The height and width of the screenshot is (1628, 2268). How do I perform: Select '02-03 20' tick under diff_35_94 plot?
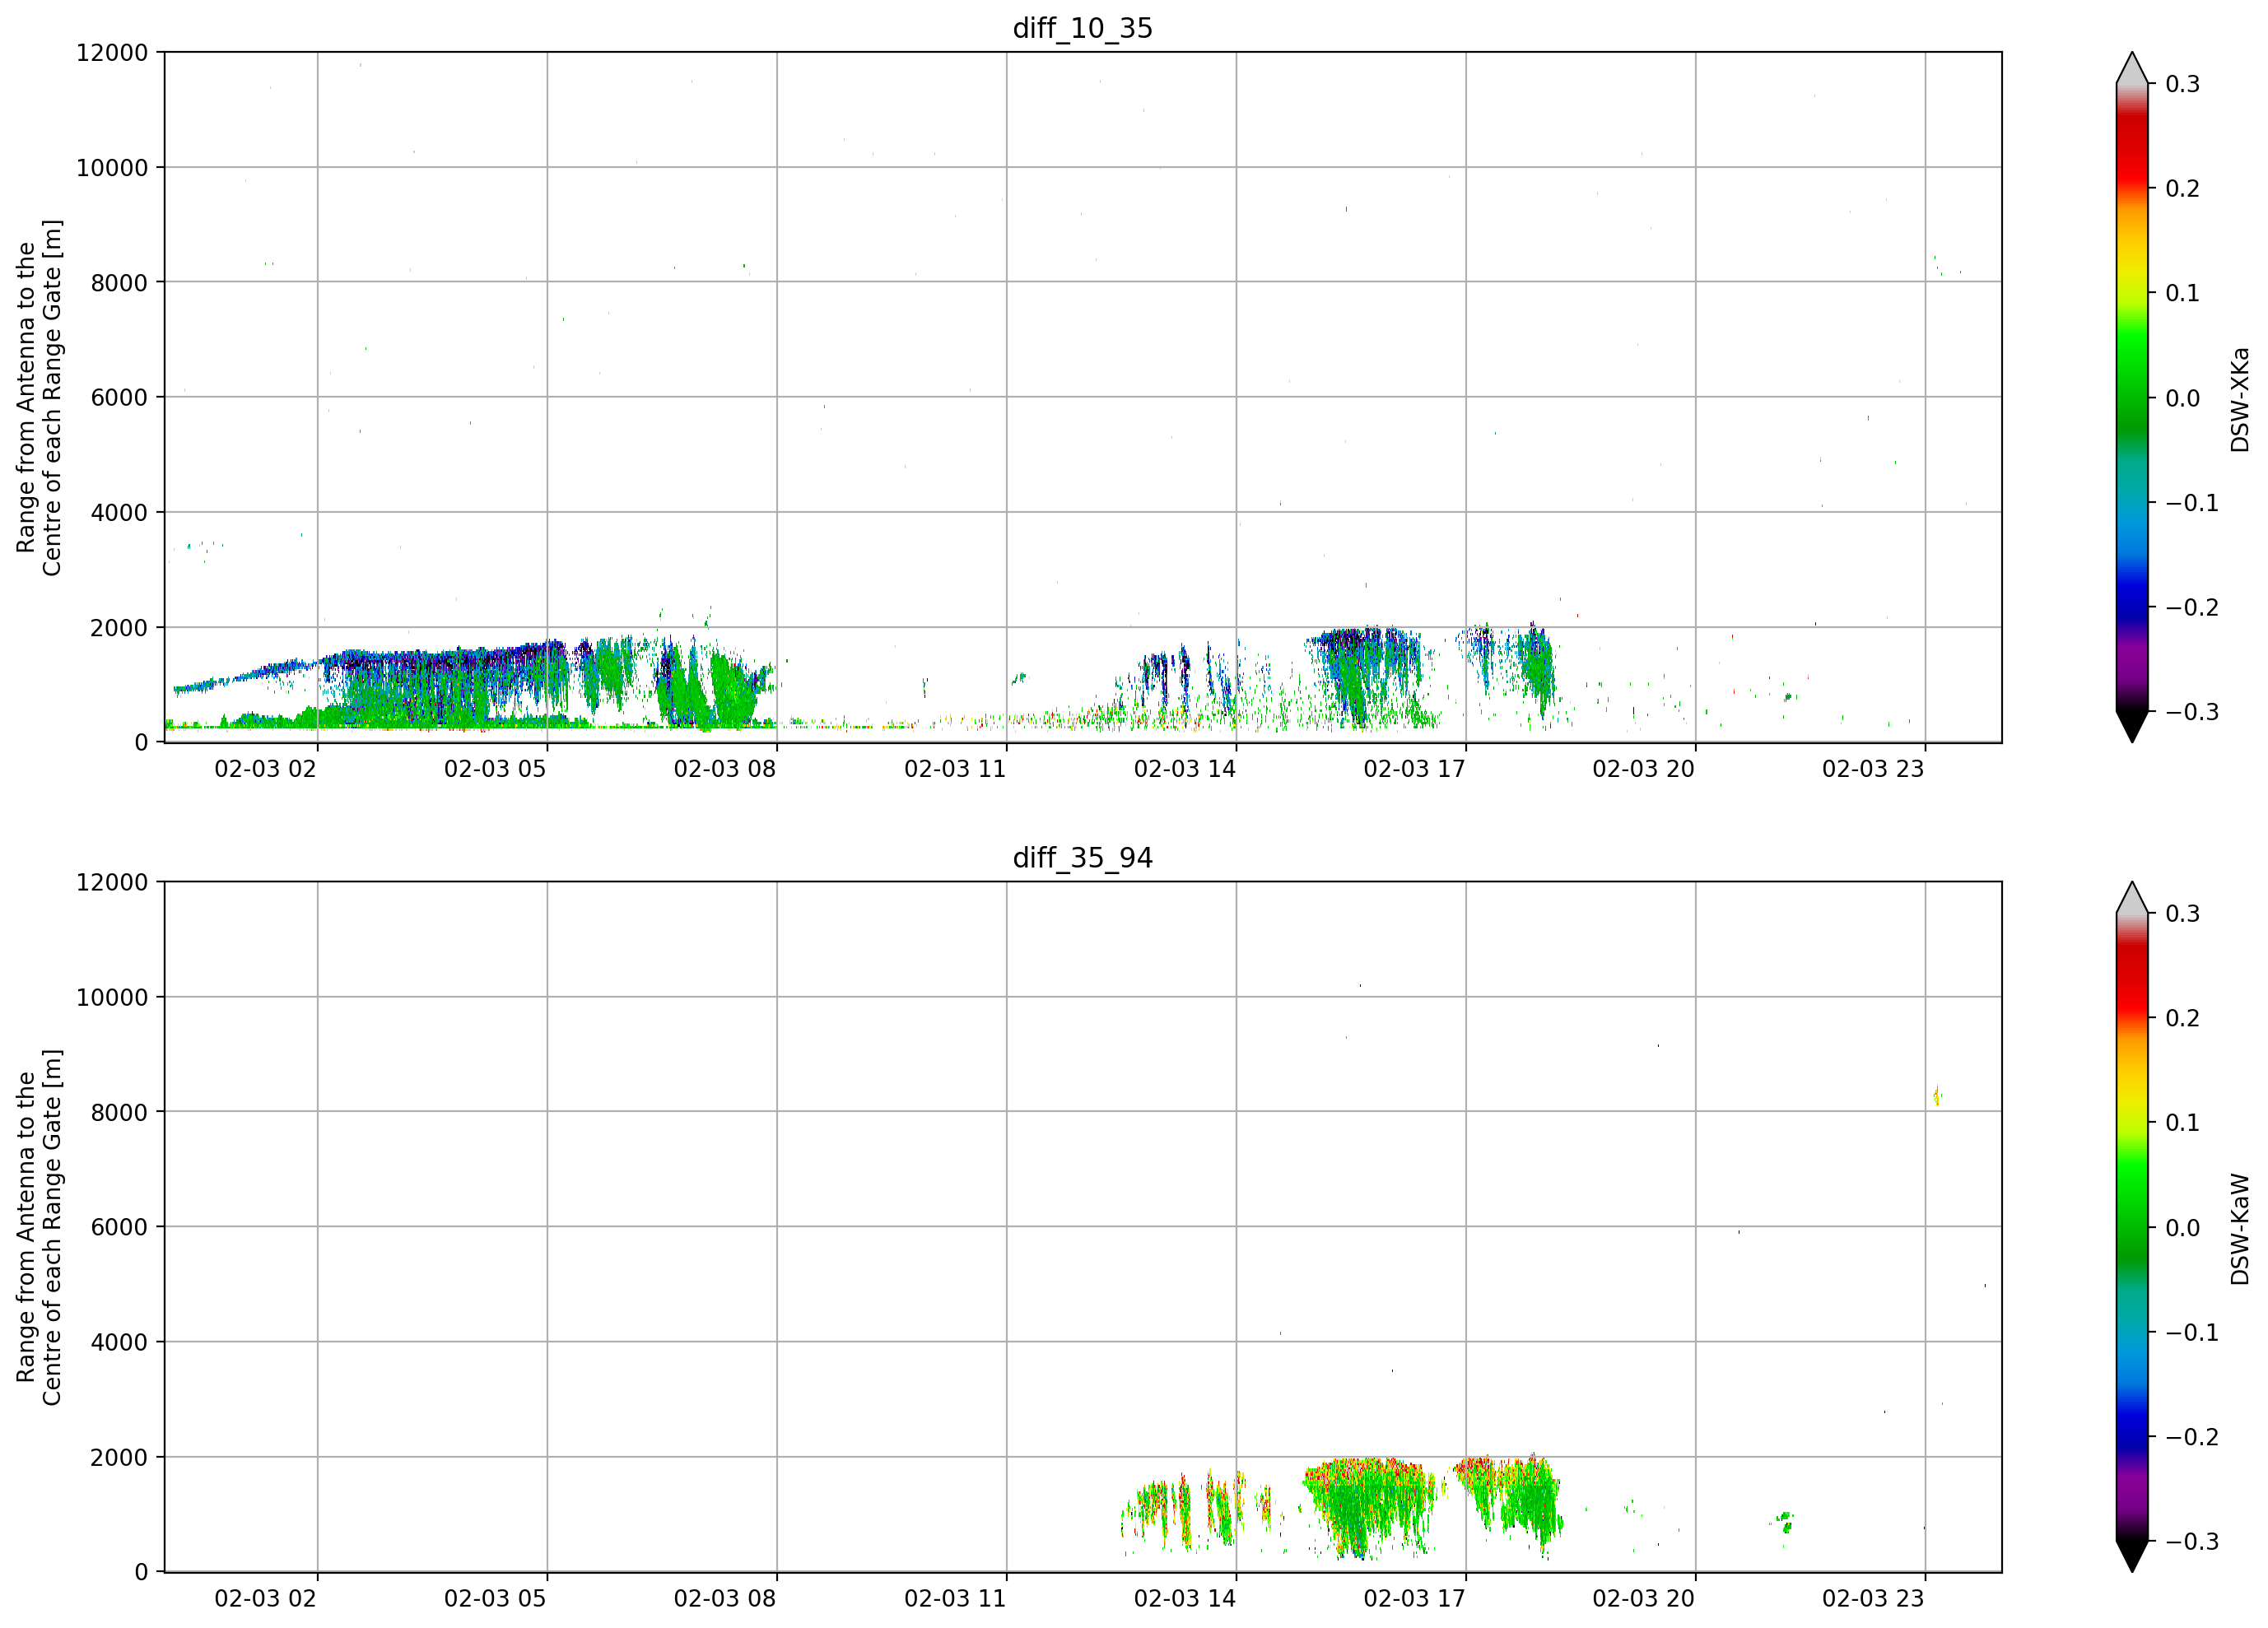click(1644, 1599)
